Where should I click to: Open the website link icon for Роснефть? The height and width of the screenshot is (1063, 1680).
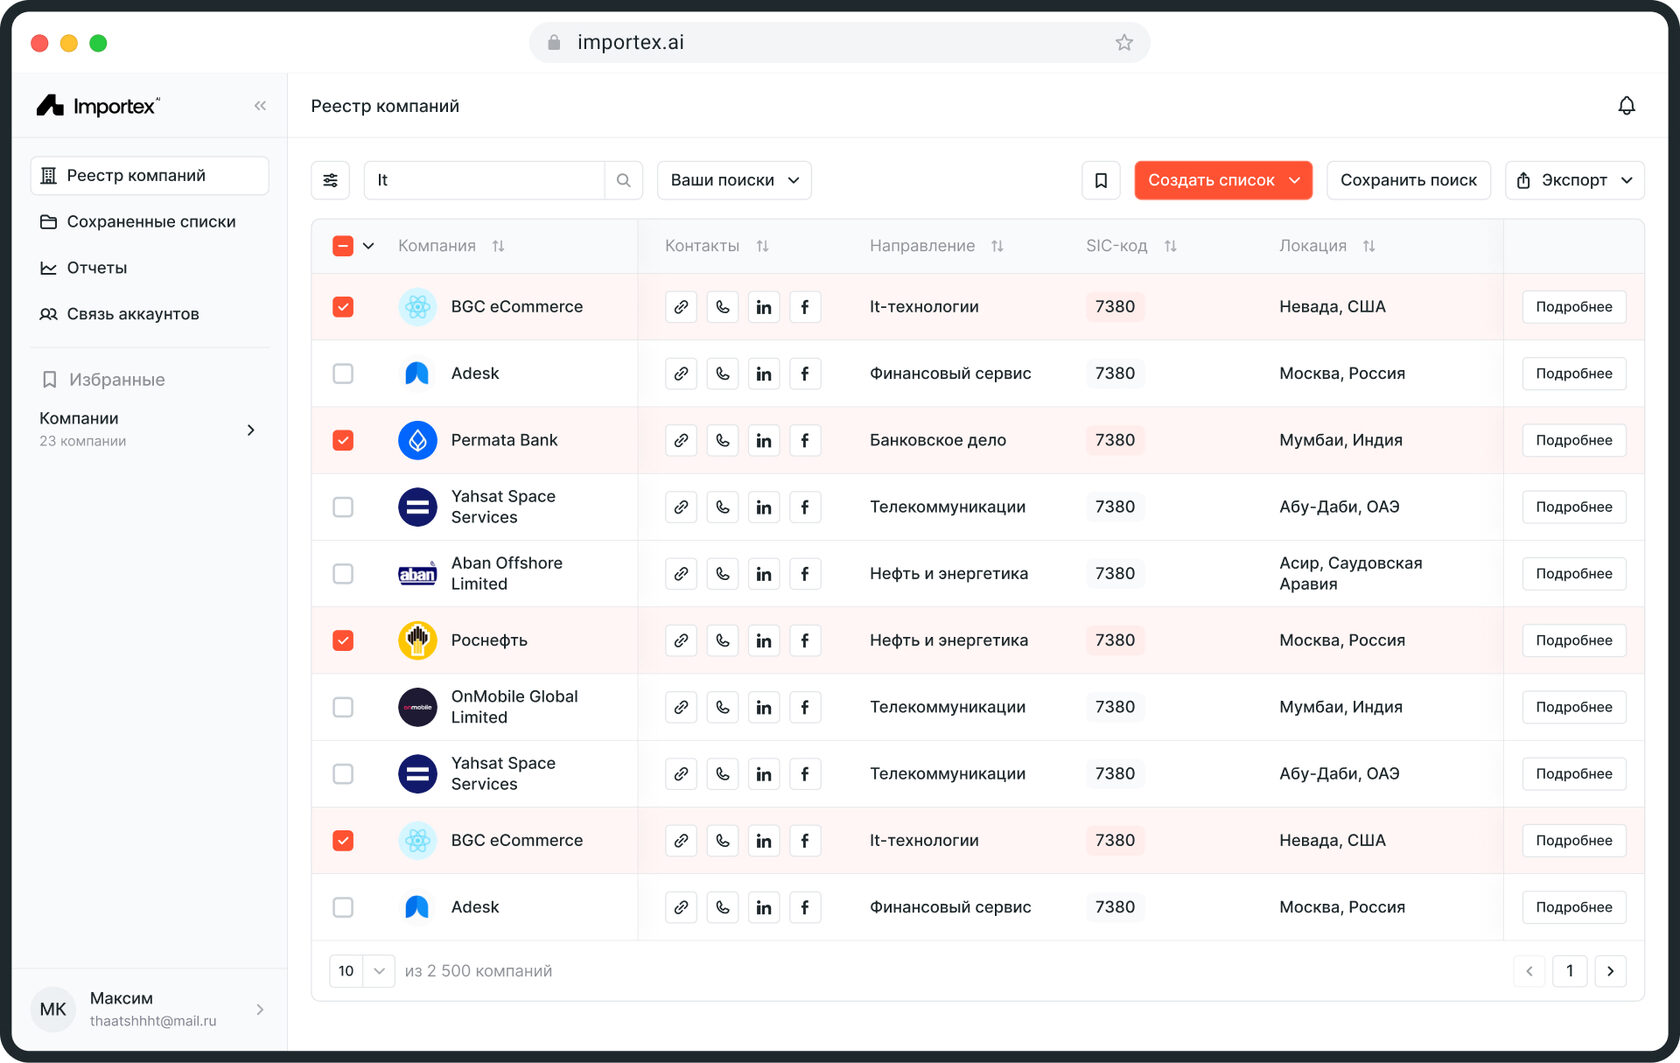tap(681, 640)
